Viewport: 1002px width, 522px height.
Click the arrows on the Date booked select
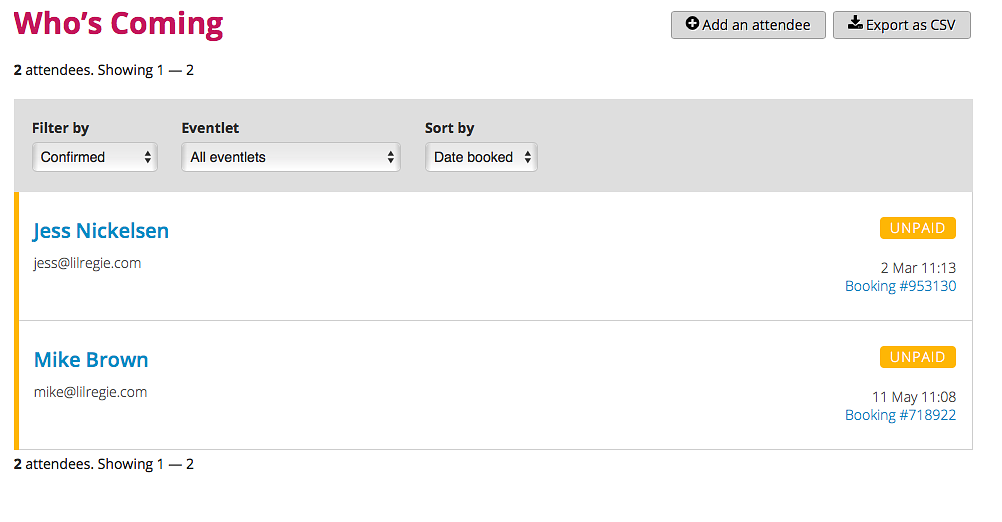[x=528, y=157]
